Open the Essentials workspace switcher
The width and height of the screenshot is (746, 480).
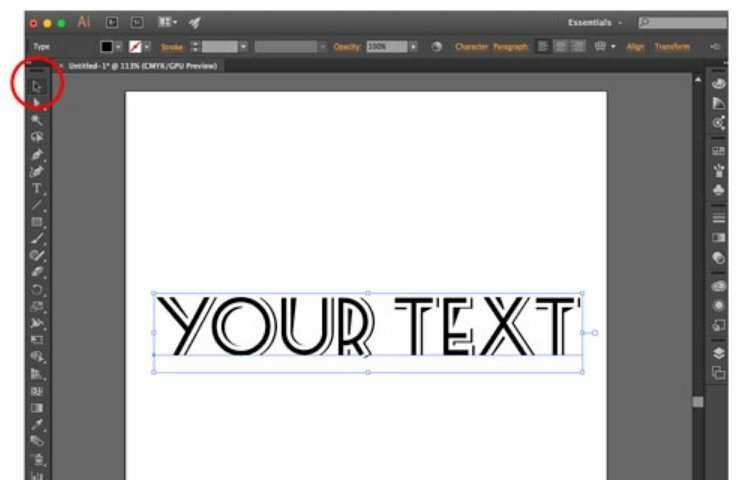(x=595, y=22)
